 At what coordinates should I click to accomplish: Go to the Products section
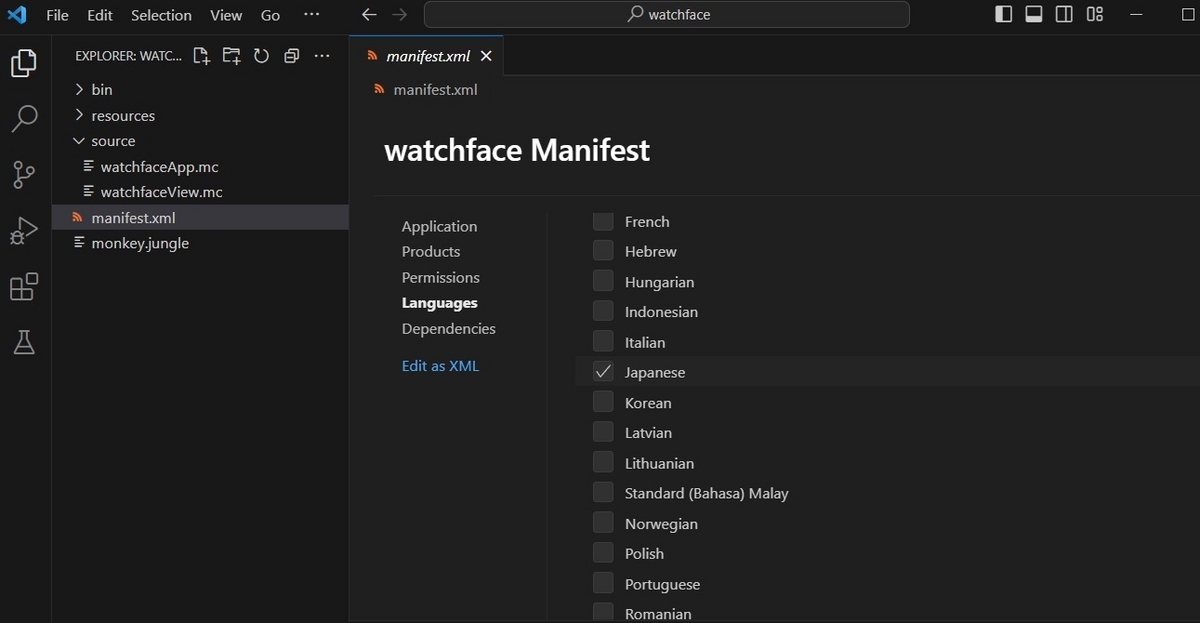pos(431,251)
